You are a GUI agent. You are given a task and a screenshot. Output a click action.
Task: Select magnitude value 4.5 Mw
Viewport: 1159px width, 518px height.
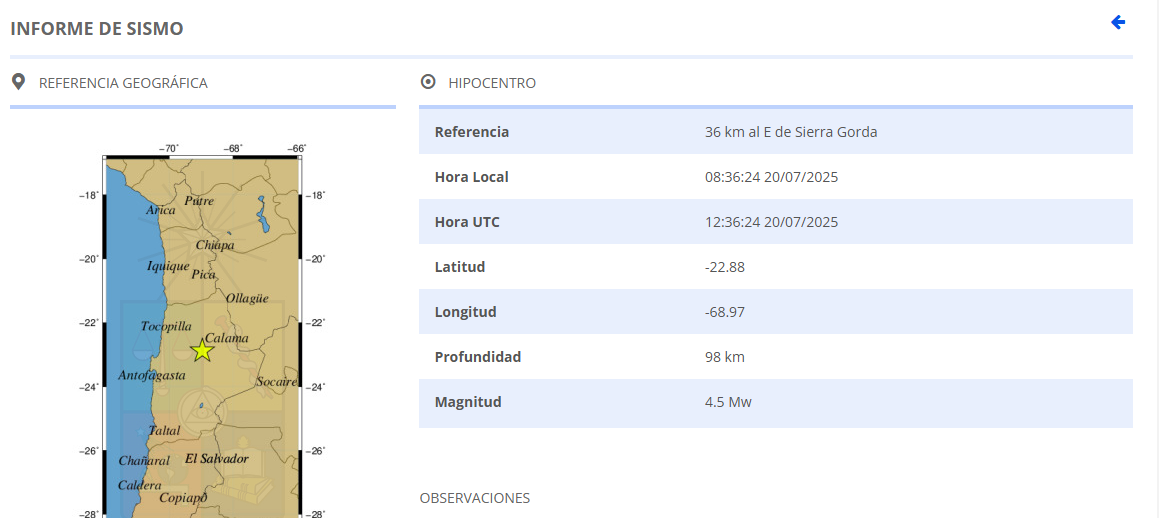coord(728,402)
